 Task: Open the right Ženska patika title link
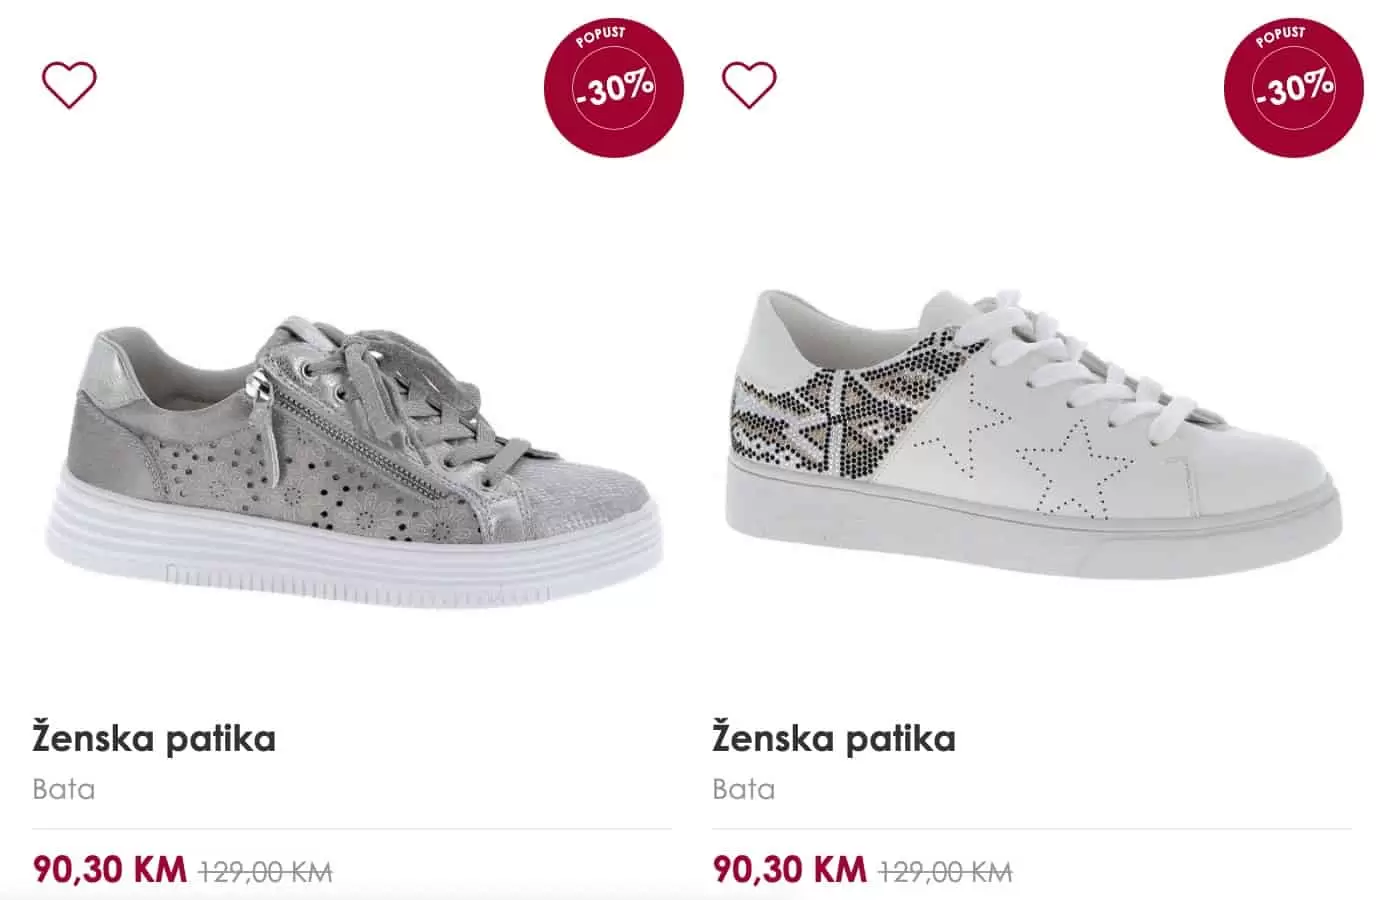click(834, 739)
